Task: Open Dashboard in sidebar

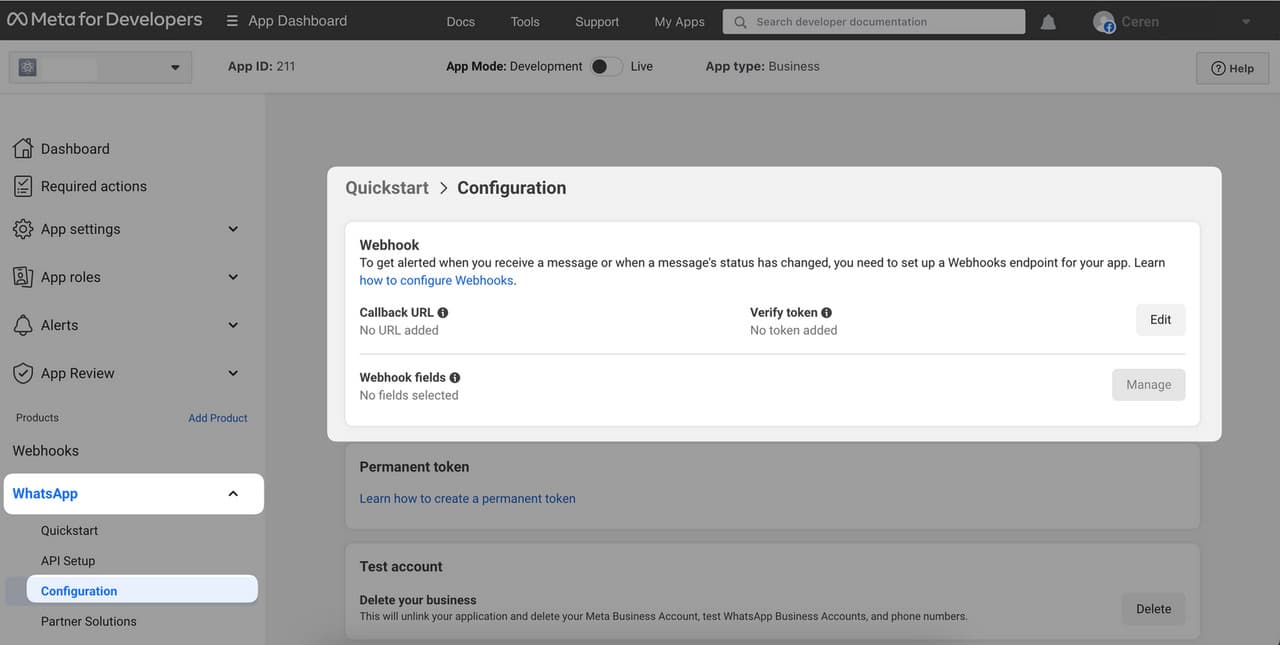Action: [75, 149]
